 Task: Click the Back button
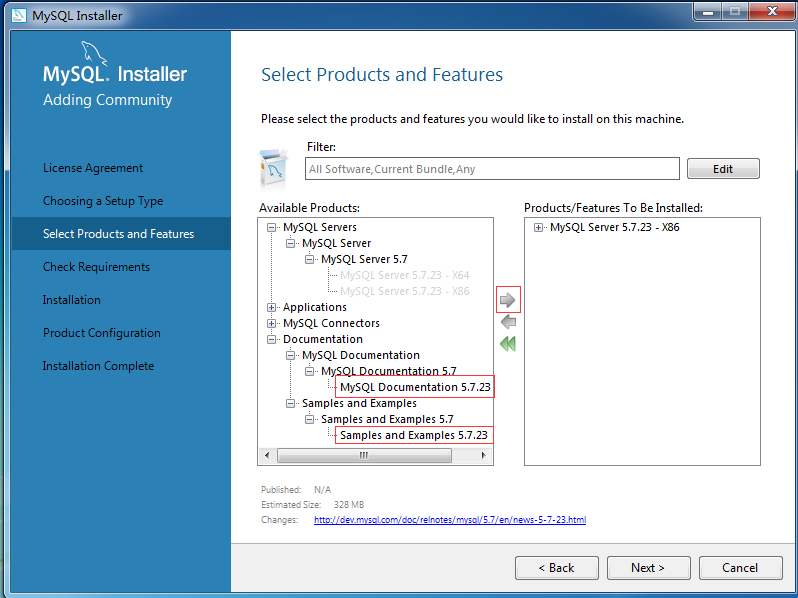pos(557,568)
